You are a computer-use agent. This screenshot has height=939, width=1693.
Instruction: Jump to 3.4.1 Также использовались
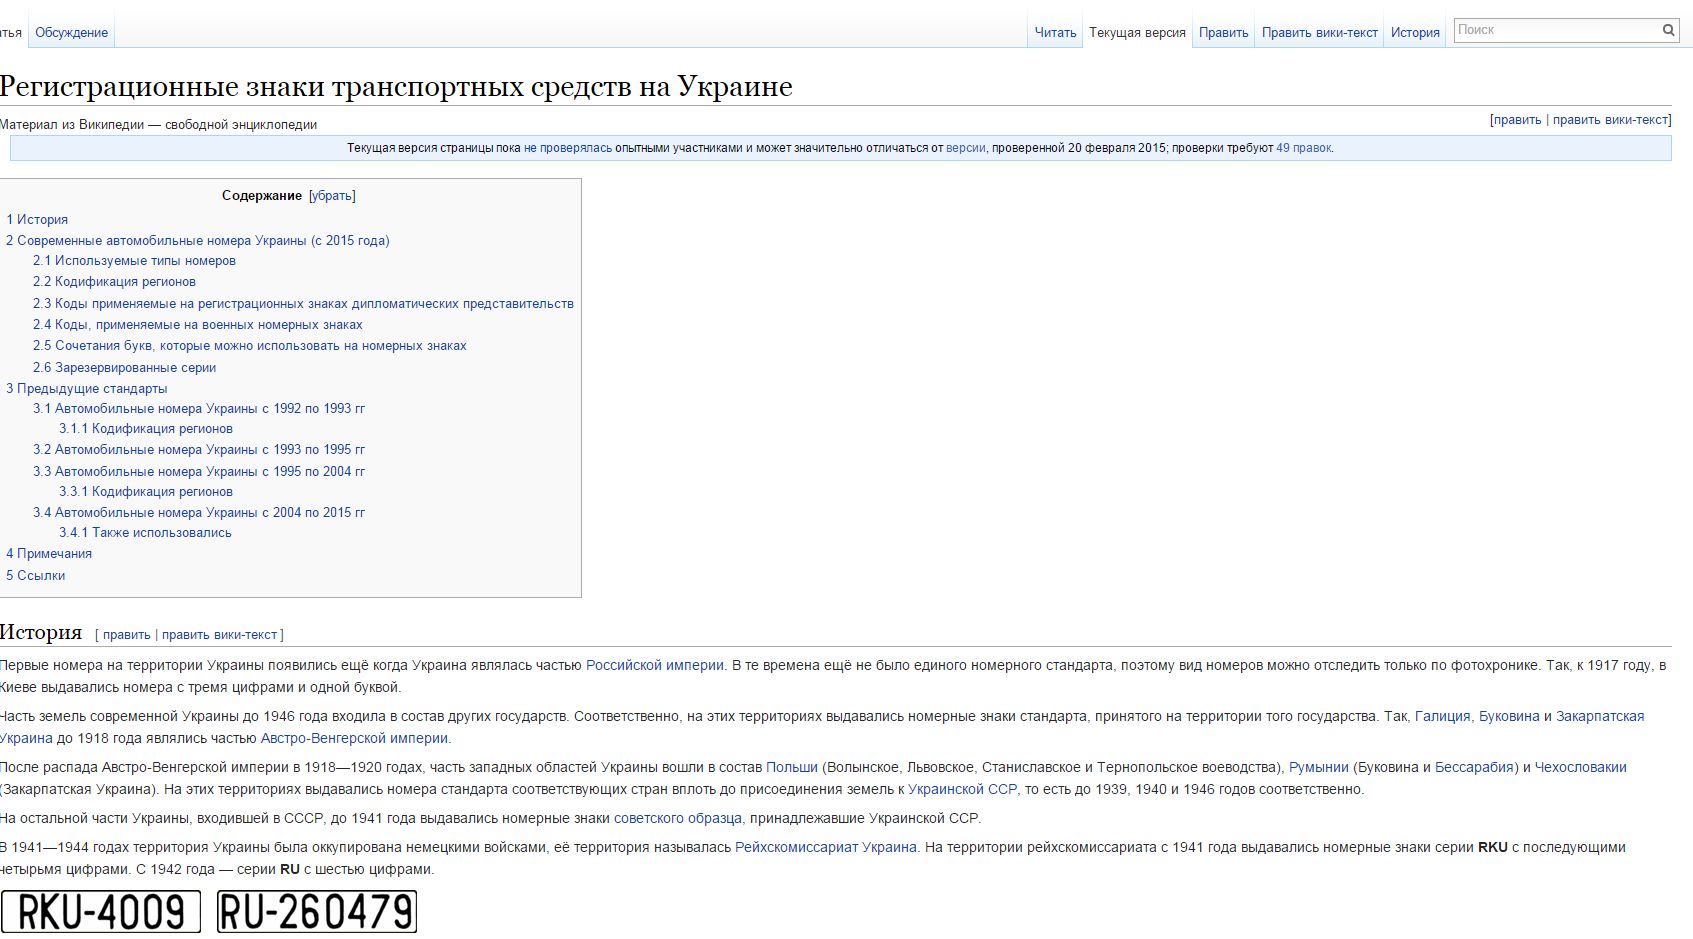pos(145,533)
